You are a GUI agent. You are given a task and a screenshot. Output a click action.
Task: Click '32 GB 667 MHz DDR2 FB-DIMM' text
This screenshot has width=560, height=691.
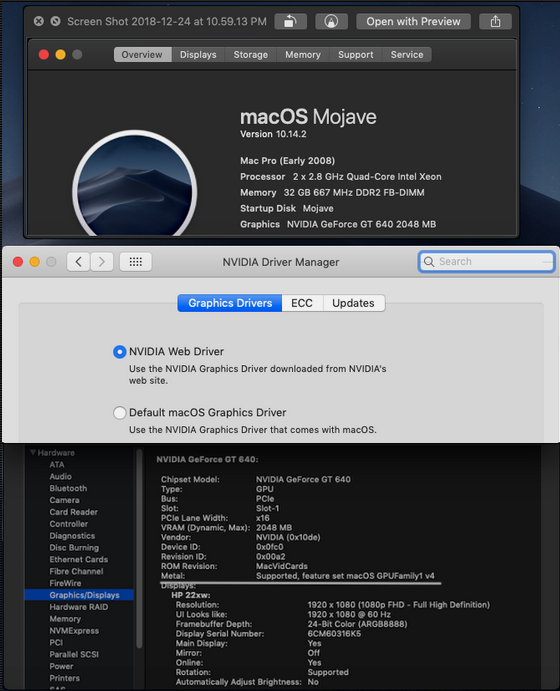(x=354, y=193)
